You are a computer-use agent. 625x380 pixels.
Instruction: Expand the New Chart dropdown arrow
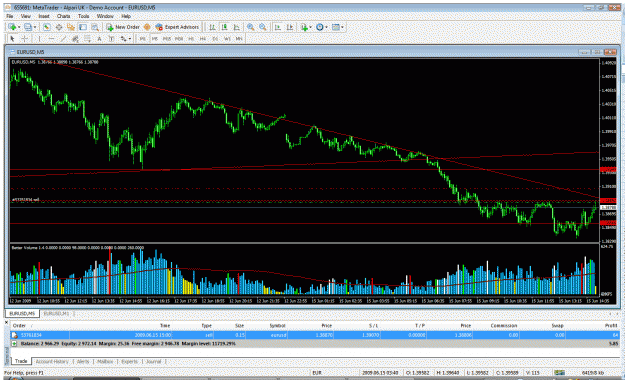coord(19,27)
